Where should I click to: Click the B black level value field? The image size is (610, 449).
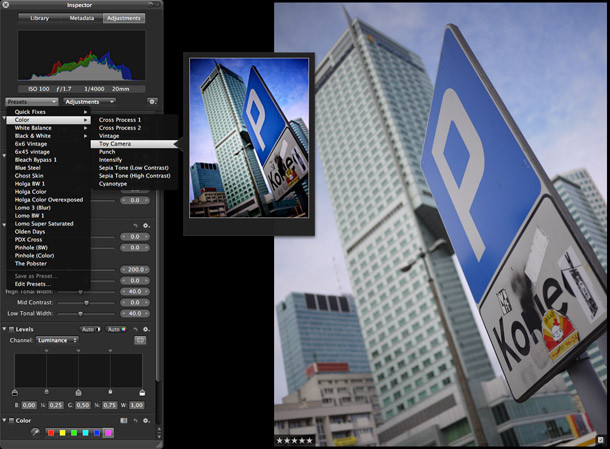[x=29, y=405]
